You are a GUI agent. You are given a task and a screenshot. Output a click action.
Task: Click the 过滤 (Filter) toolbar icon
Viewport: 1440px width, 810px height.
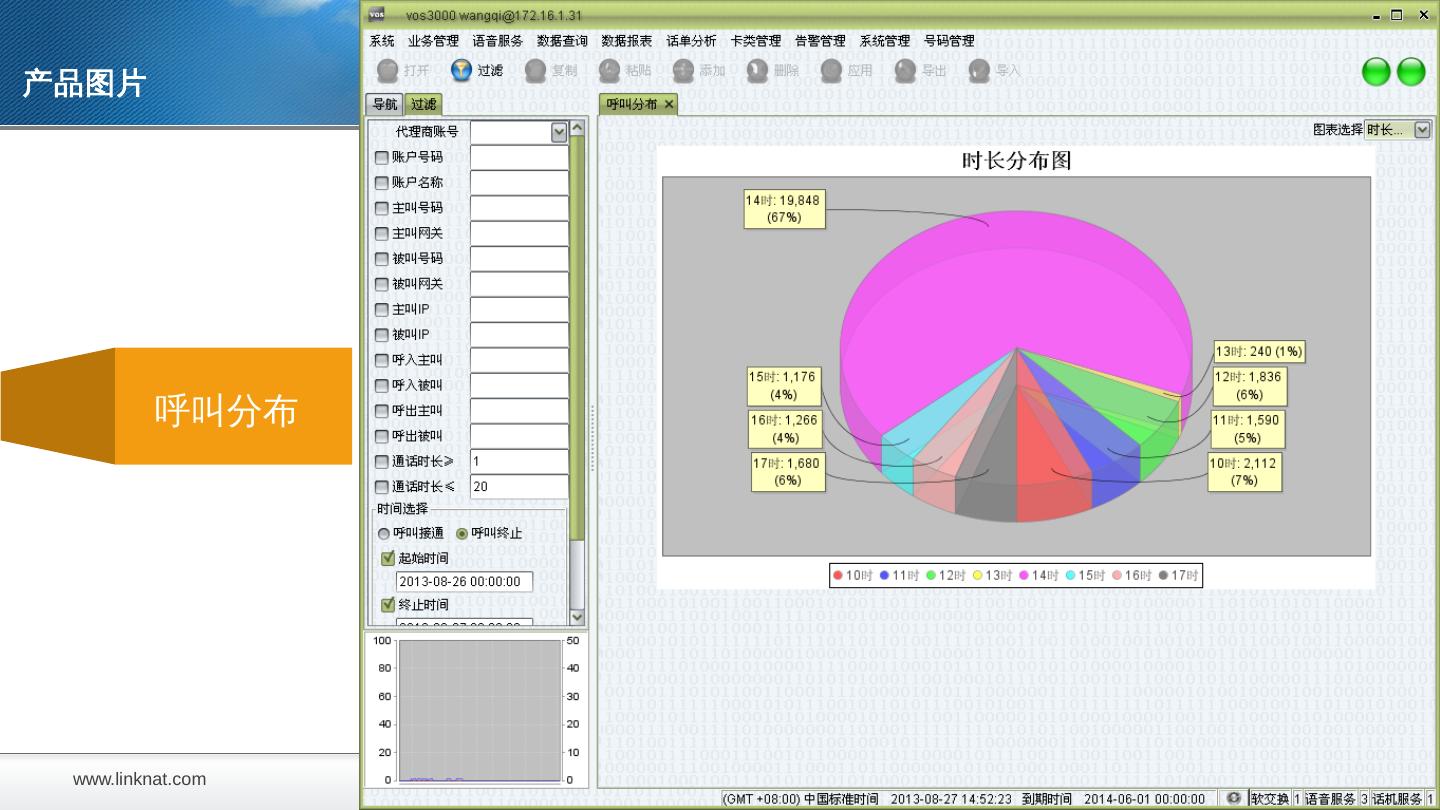tap(461, 71)
